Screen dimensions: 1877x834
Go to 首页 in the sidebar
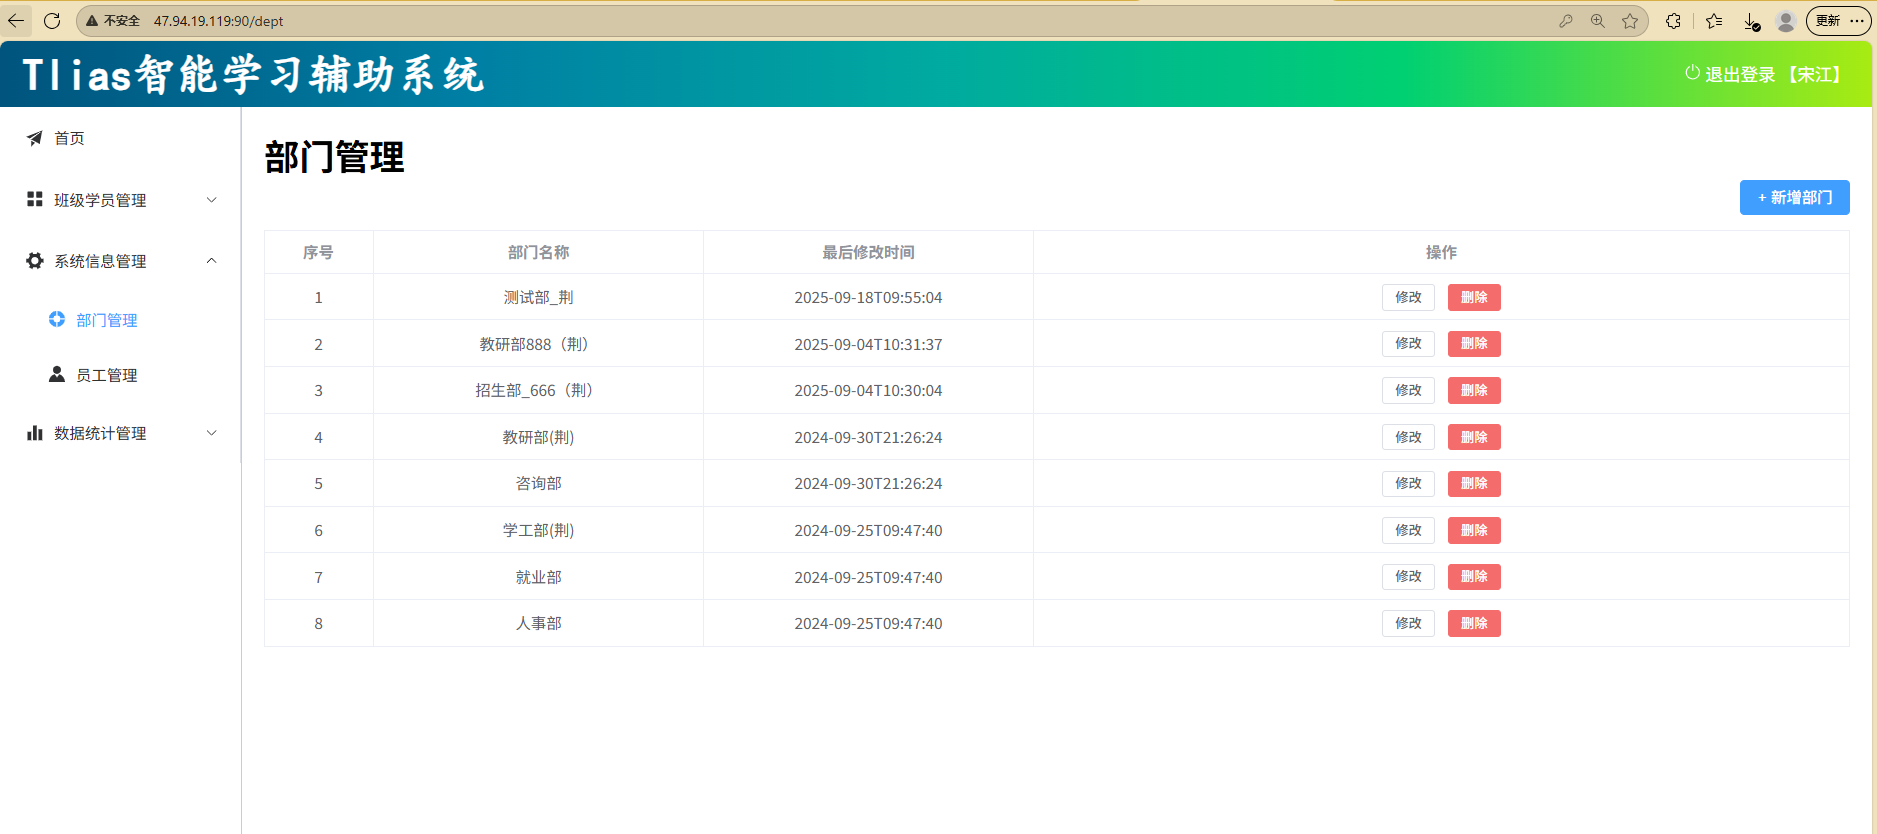pyautogui.click(x=69, y=138)
